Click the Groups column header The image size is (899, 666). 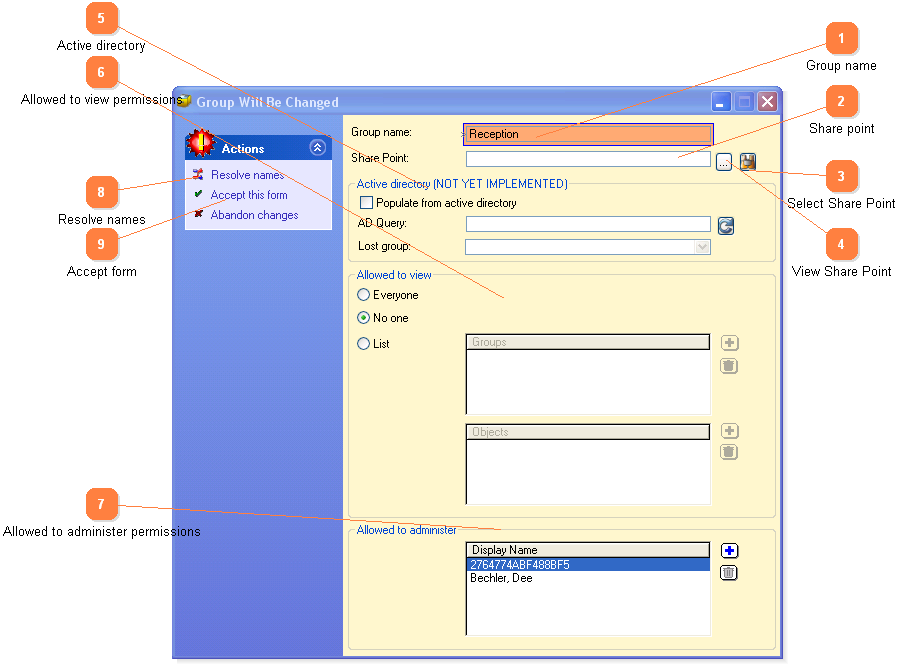pos(588,342)
